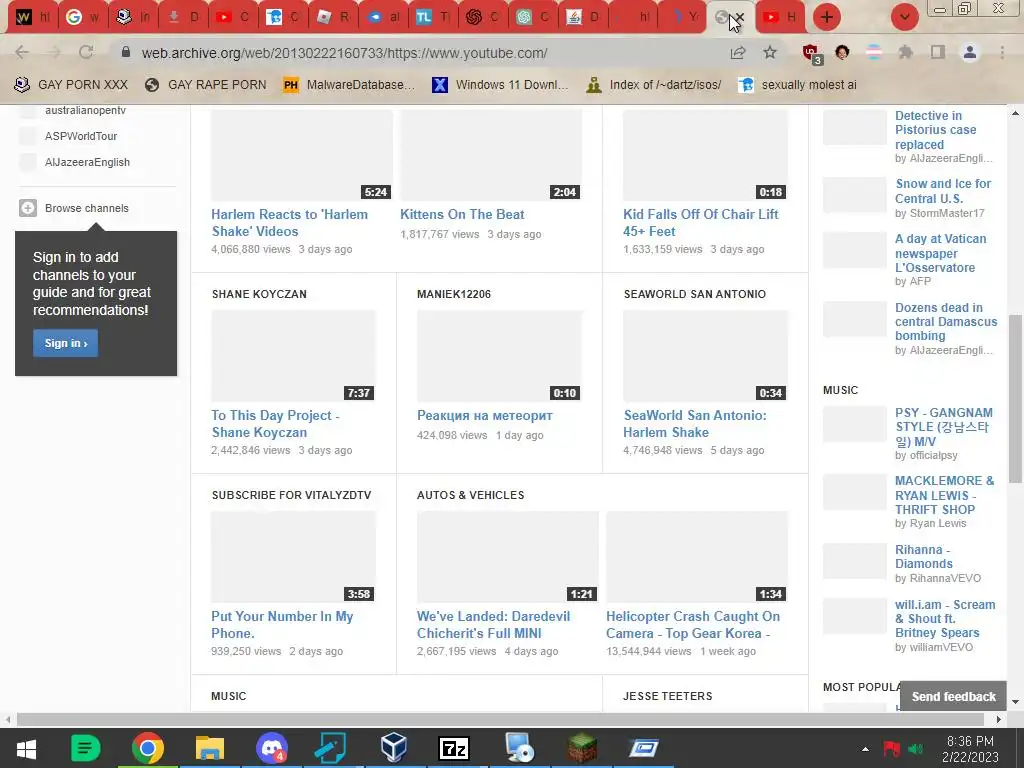This screenshot has width=1024, height=768.
Task: Open Chrome's three-dot menu
Action: pos(1002,52)
